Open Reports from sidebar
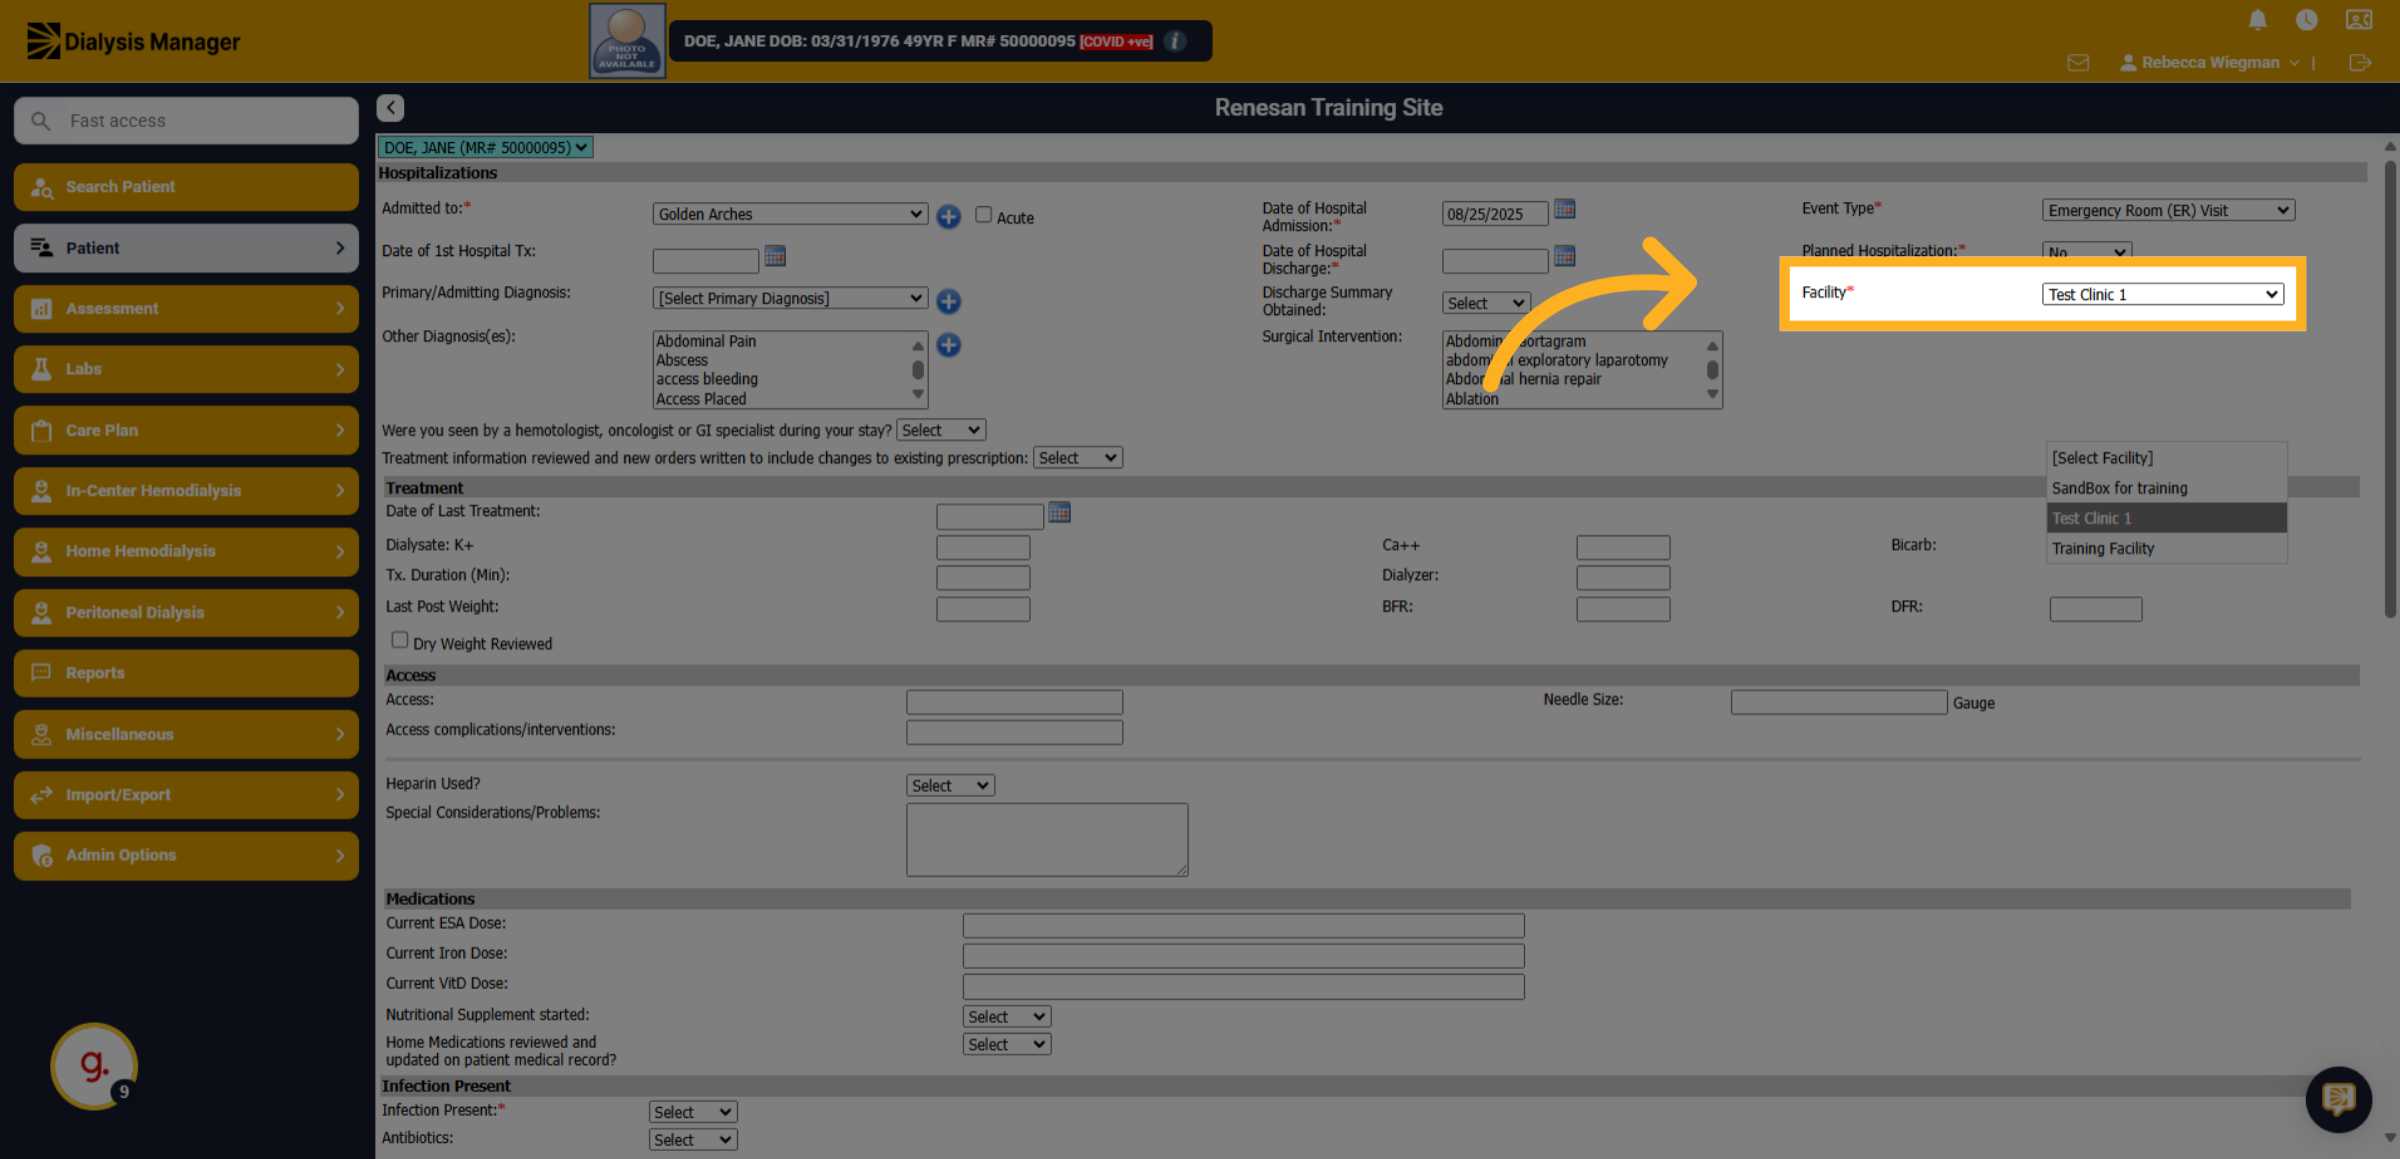 (x=186, y=673)
